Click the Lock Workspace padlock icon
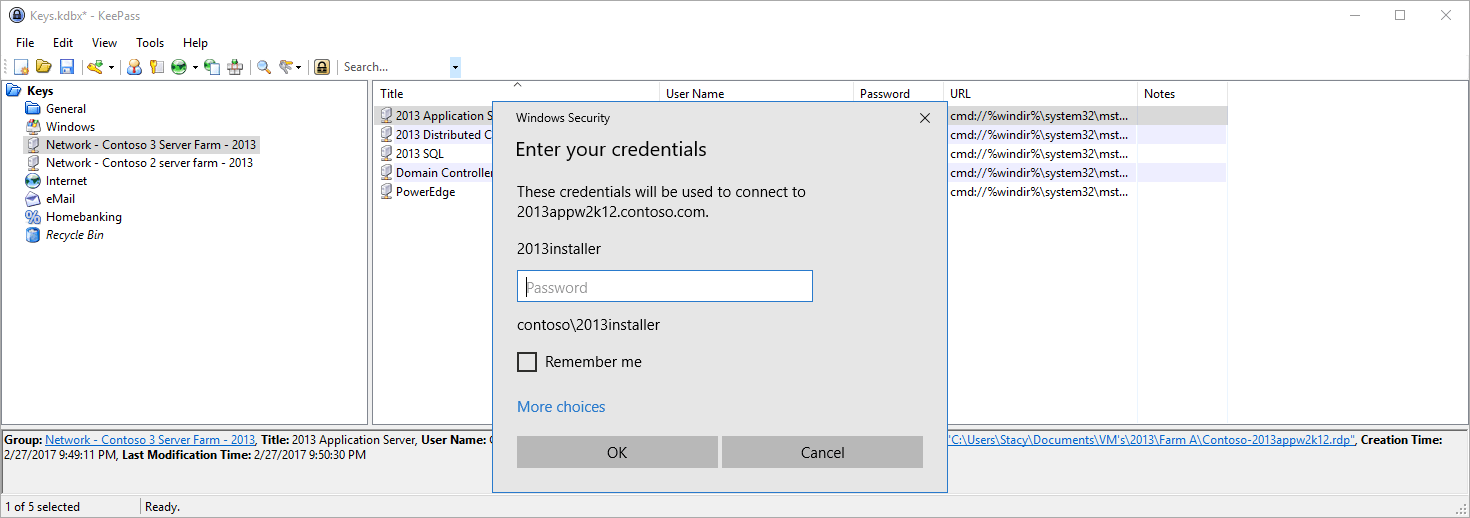Viewport: 1470px width, 518px height. 322,67
